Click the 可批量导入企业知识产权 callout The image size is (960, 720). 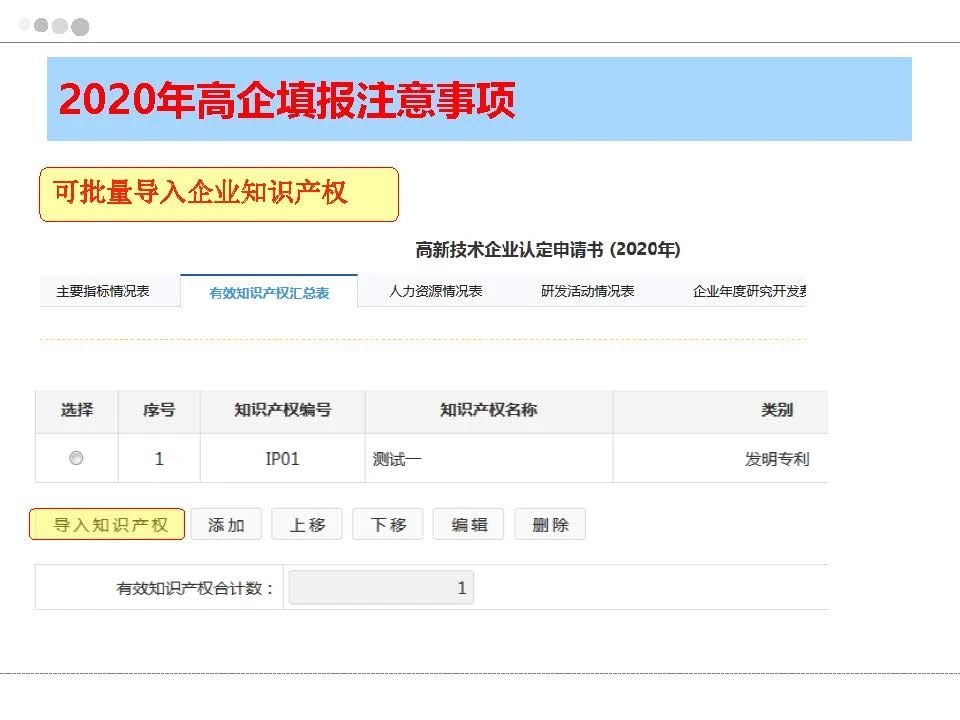(219, 194)
